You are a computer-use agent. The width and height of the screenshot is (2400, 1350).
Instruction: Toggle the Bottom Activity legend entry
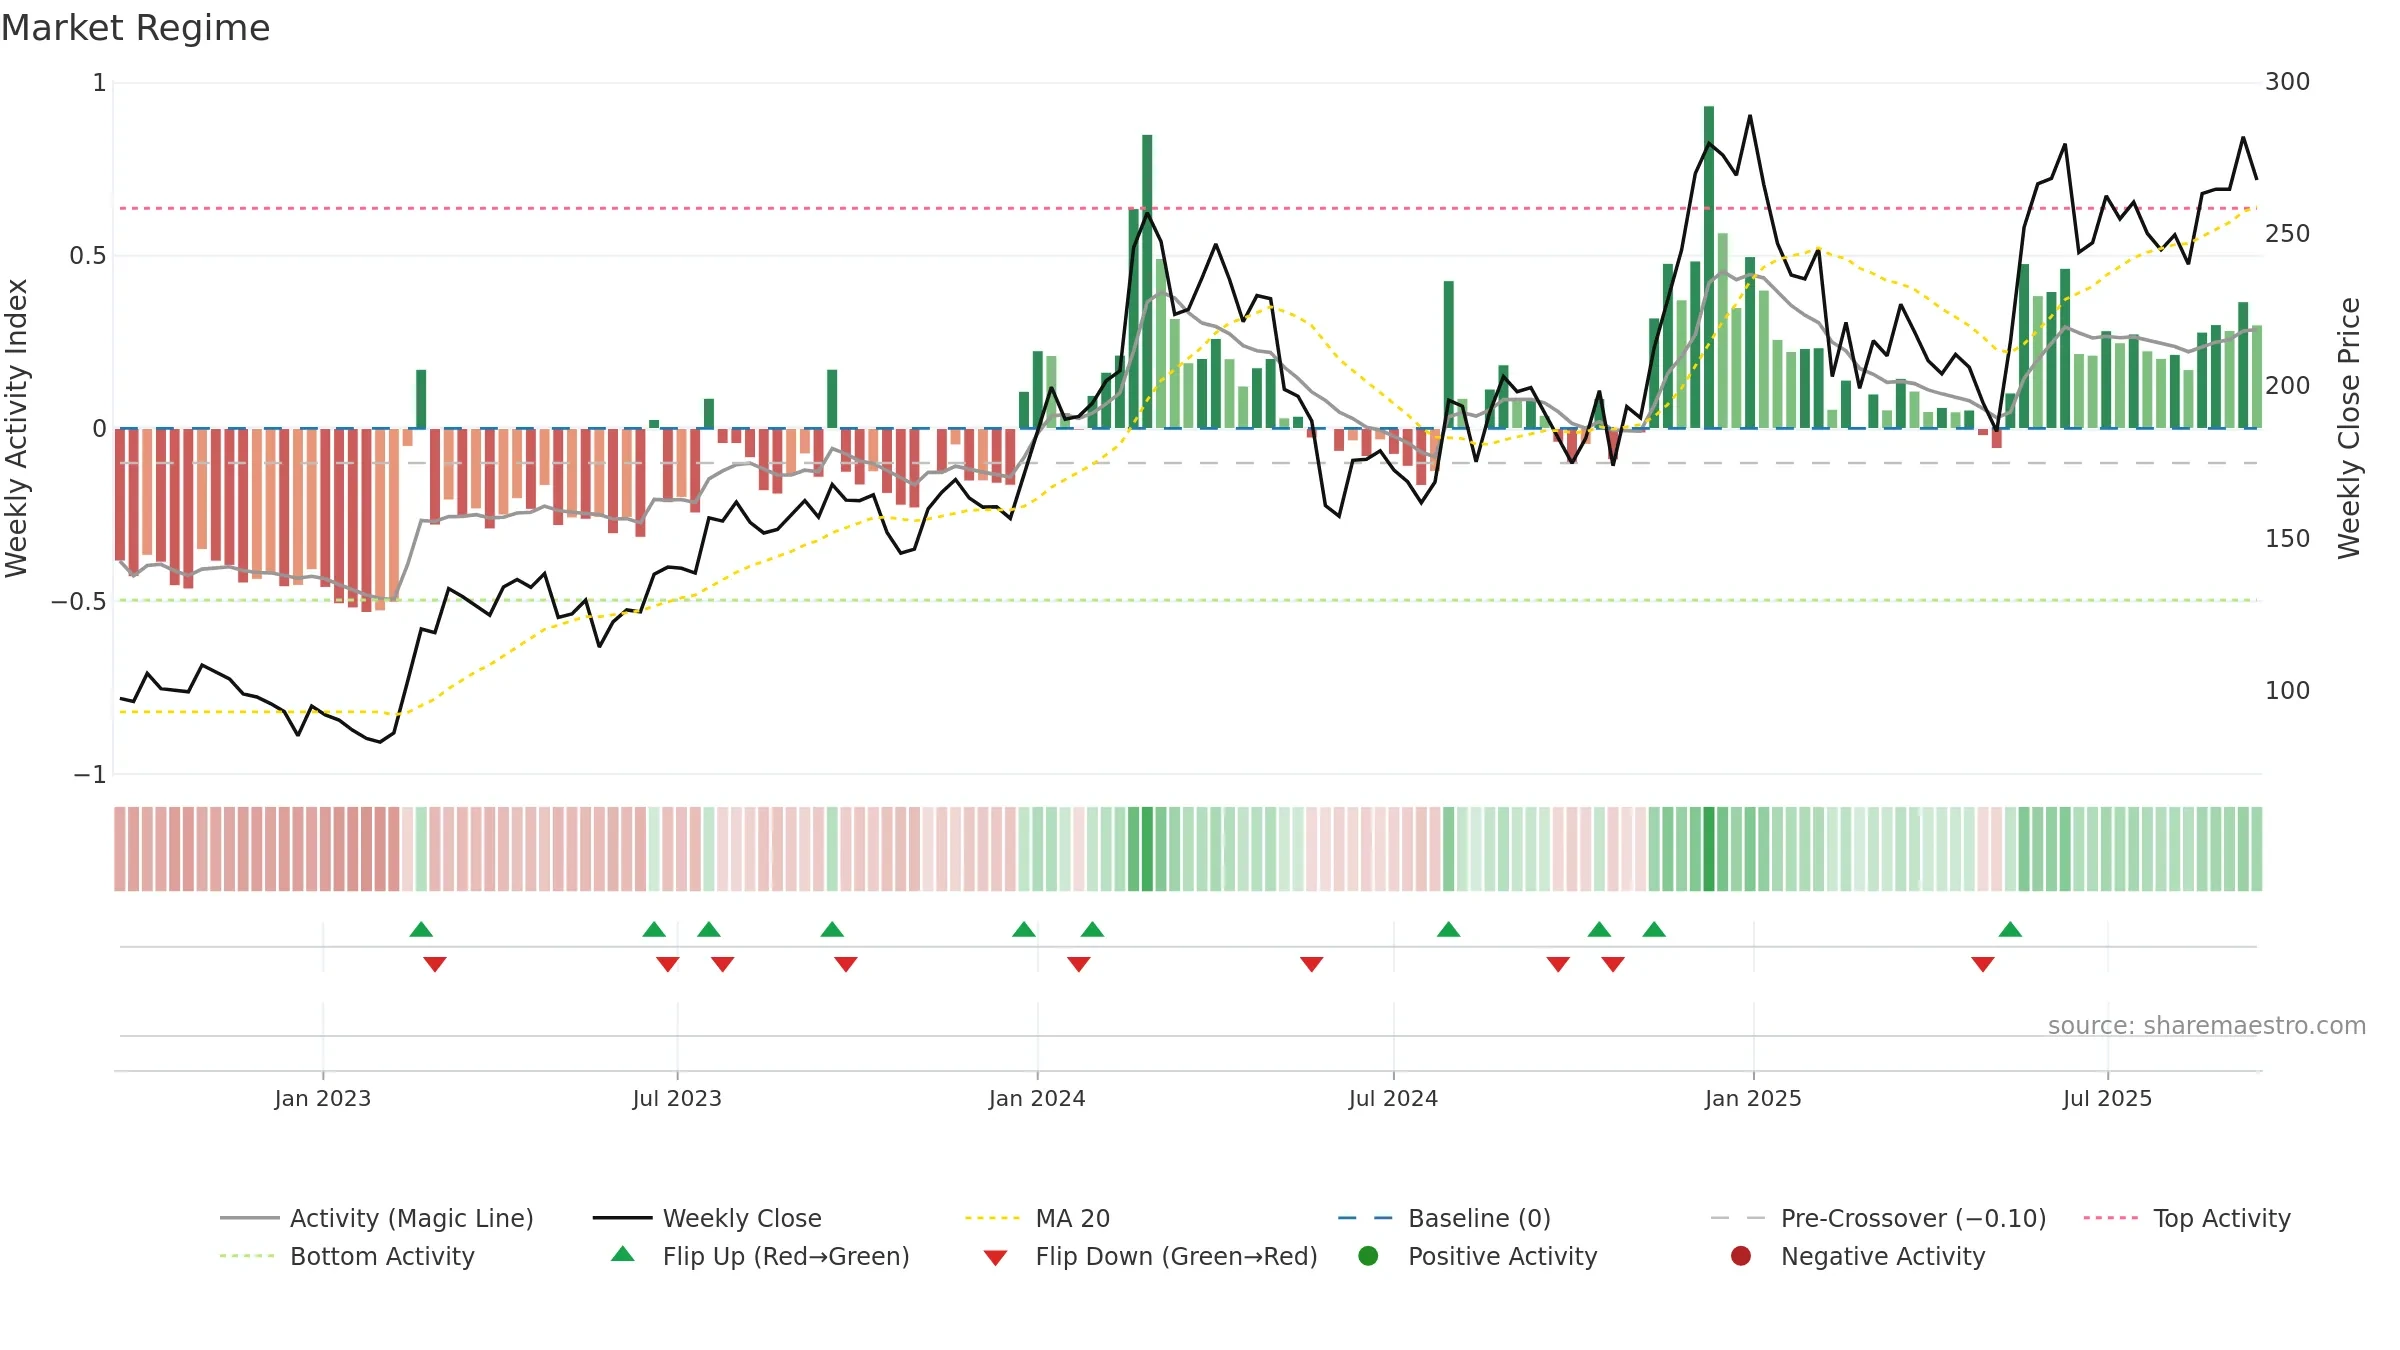(347, 1256)
